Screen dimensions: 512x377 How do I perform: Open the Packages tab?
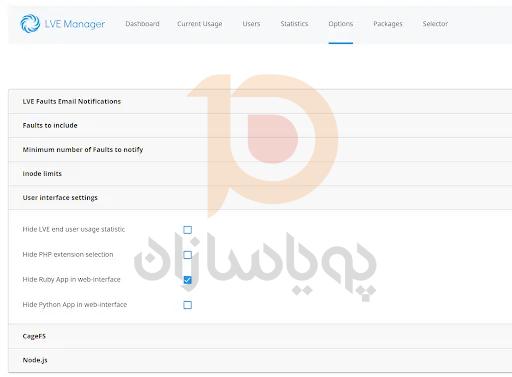388,24
